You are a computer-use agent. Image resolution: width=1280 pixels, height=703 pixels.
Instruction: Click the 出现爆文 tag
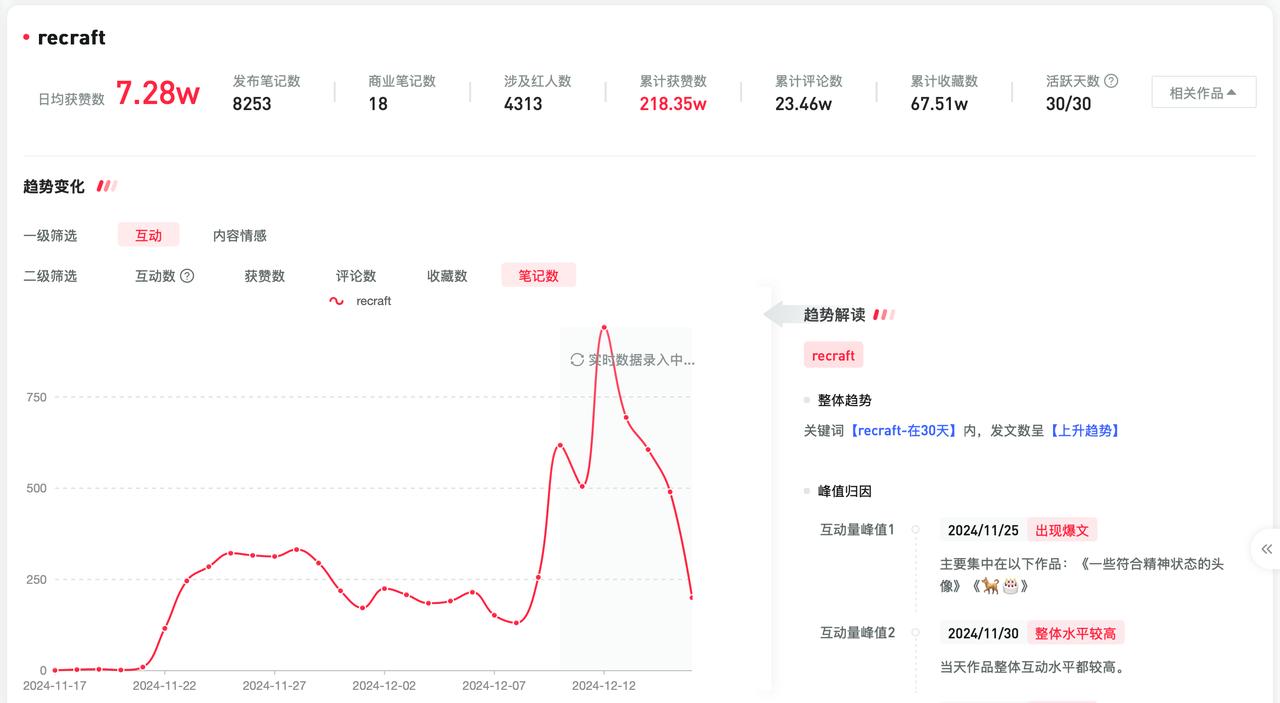coord(1062,530)
